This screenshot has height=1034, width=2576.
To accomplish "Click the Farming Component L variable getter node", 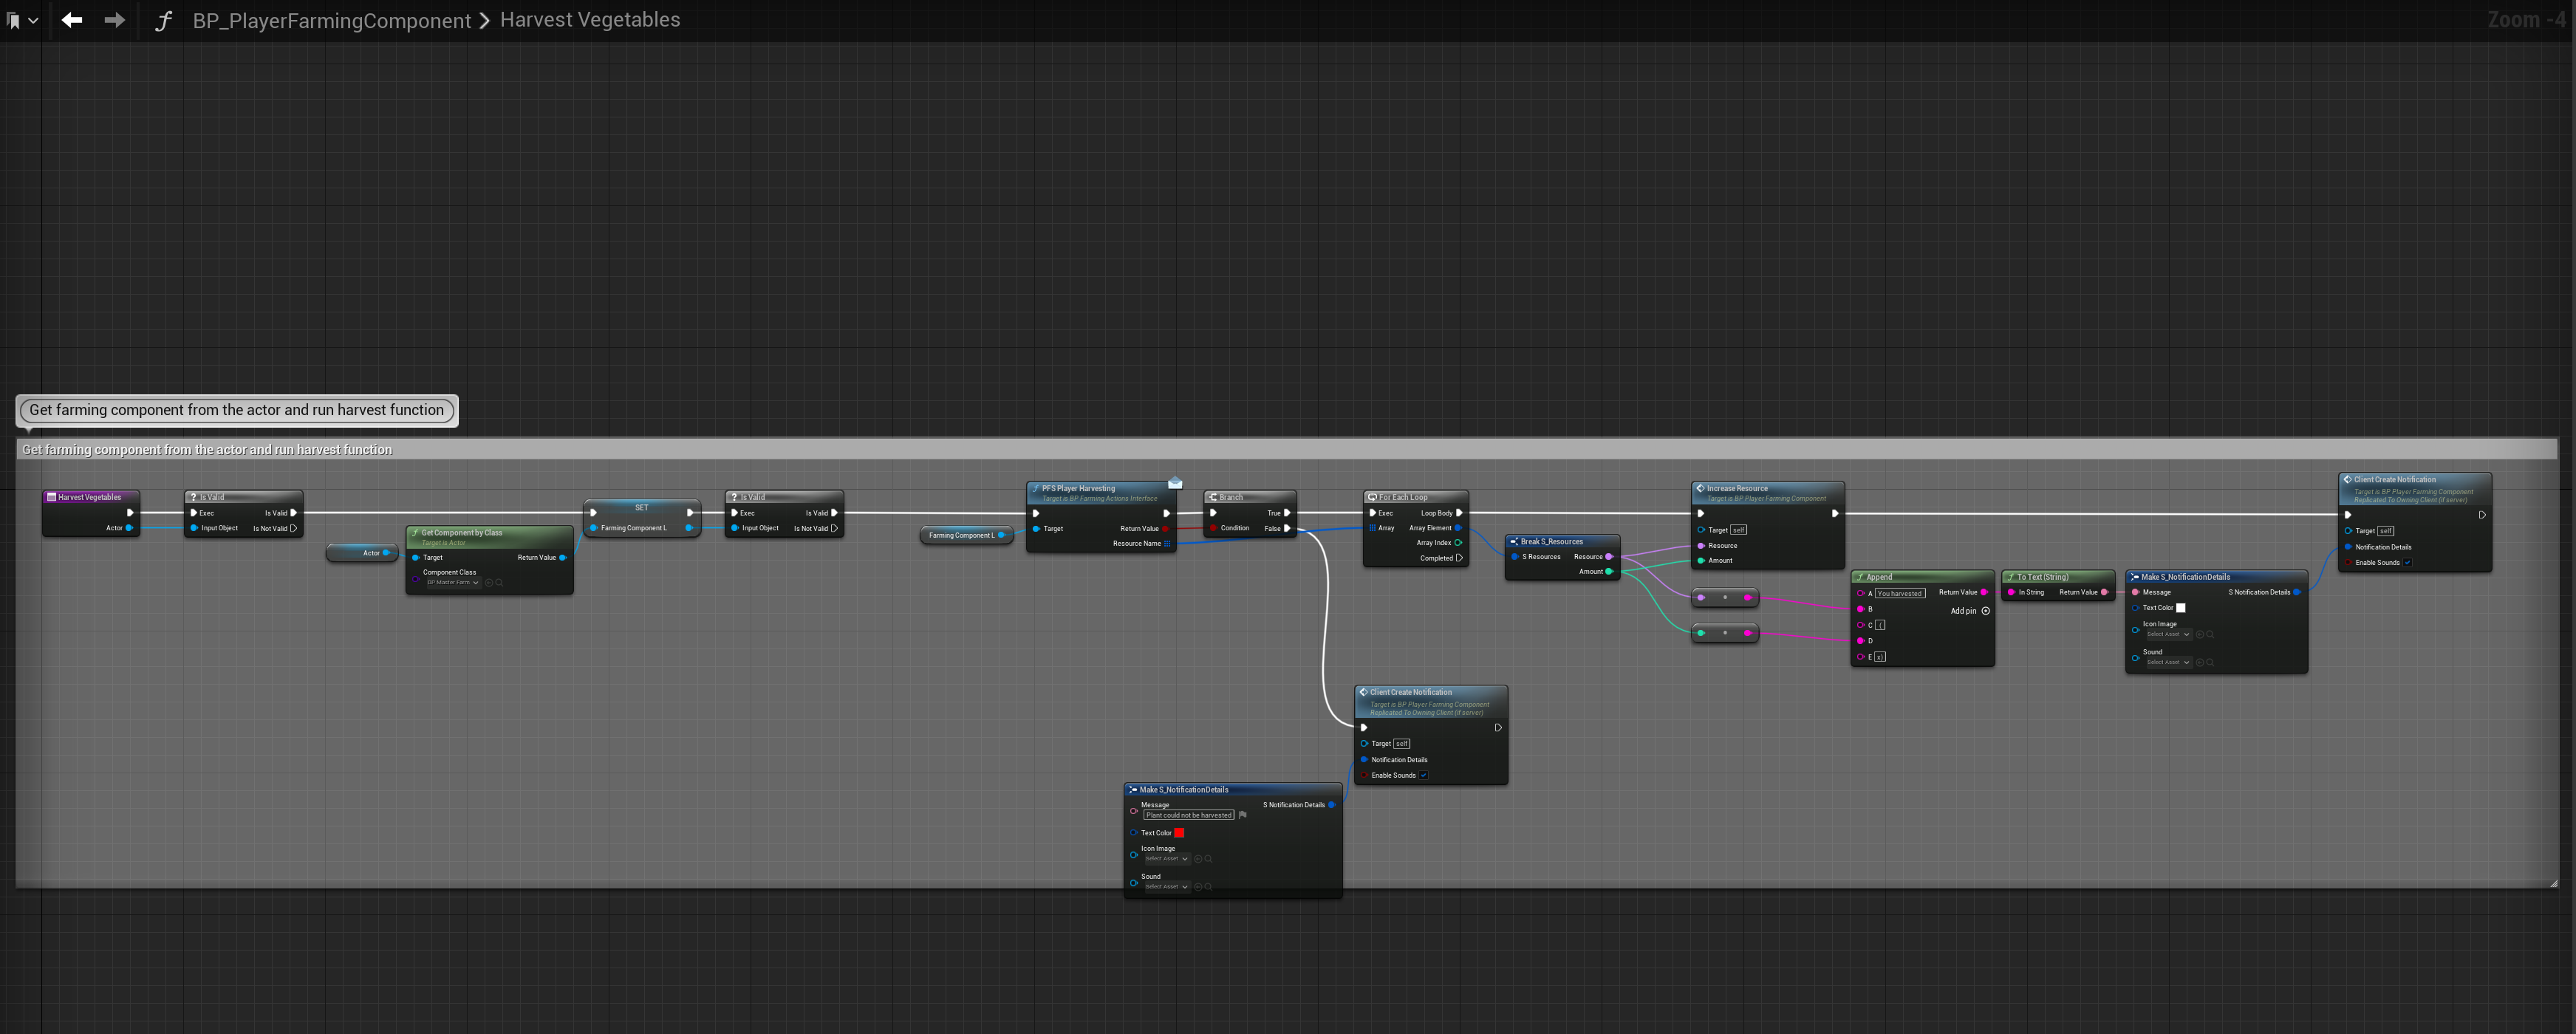I will pos(963,535).
